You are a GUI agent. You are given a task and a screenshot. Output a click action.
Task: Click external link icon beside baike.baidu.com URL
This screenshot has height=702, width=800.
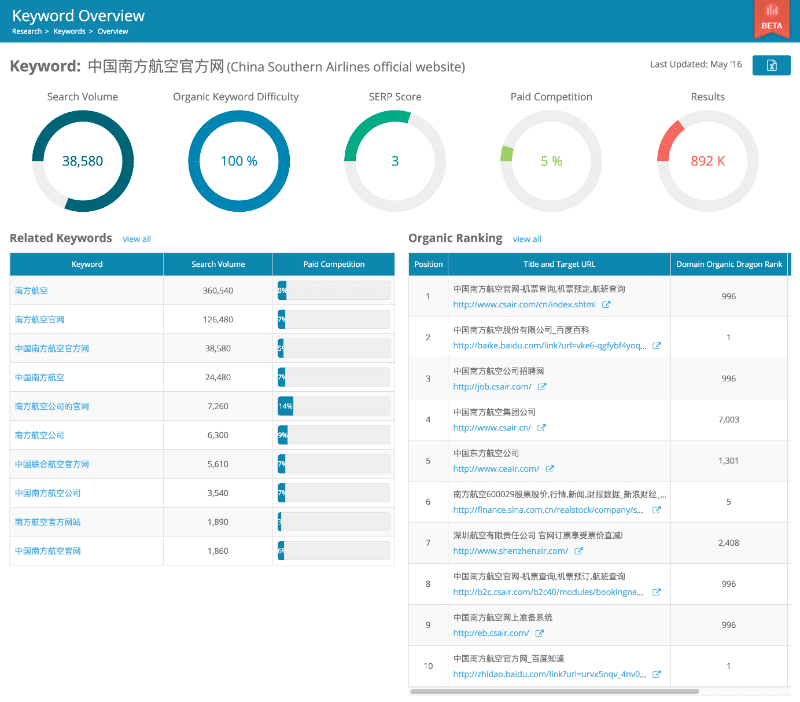(657, 345)
